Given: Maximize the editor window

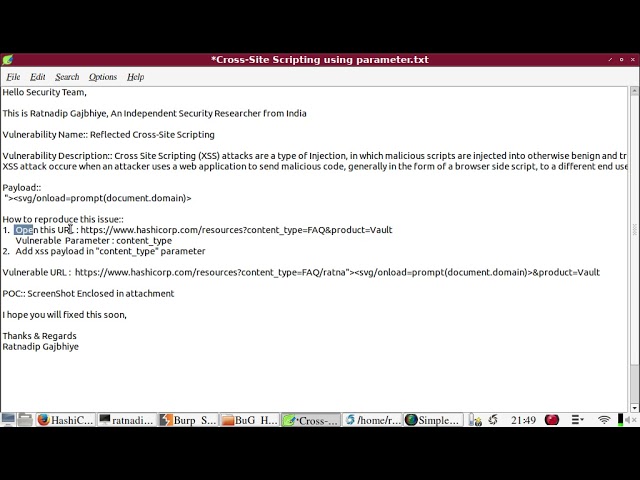Looking at the screenshot, I should (621, 60).
